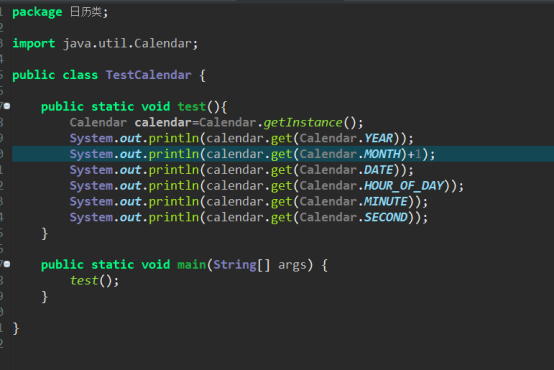Click the SECOND constant

point(386,217)
